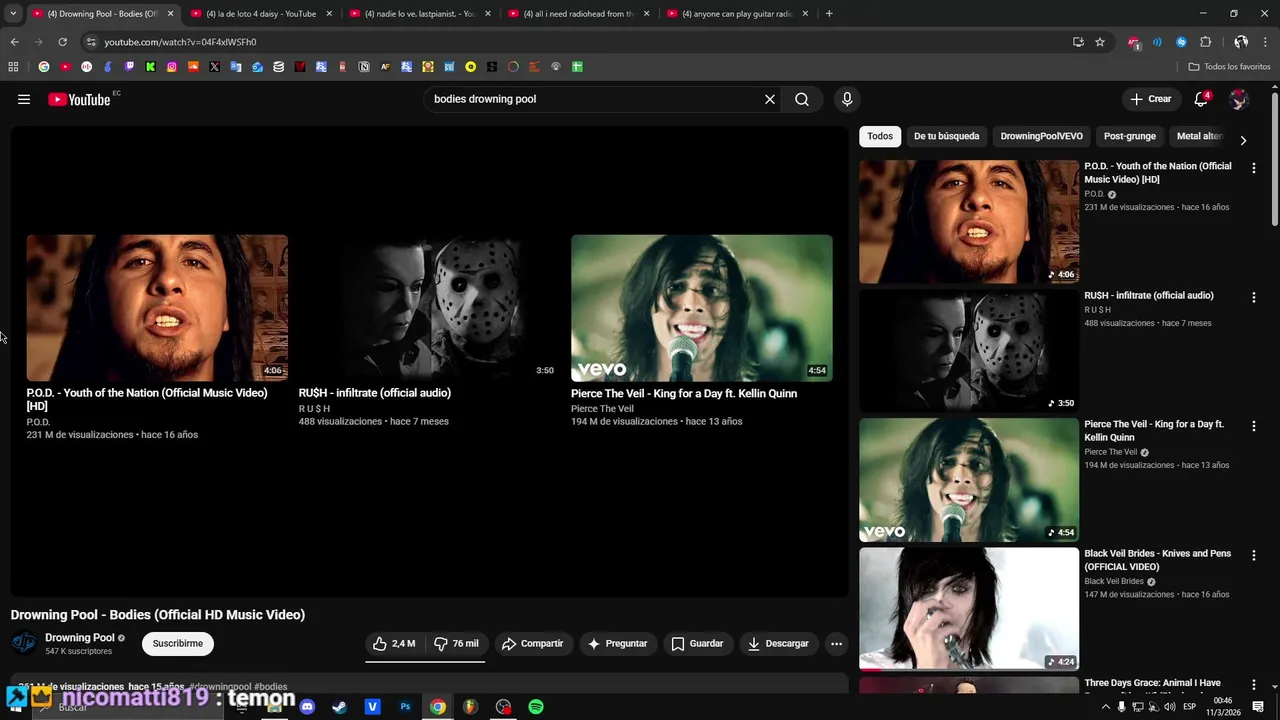
Task: Select the DrowningPoolVEVO chip
Action: coord(1041,136)
